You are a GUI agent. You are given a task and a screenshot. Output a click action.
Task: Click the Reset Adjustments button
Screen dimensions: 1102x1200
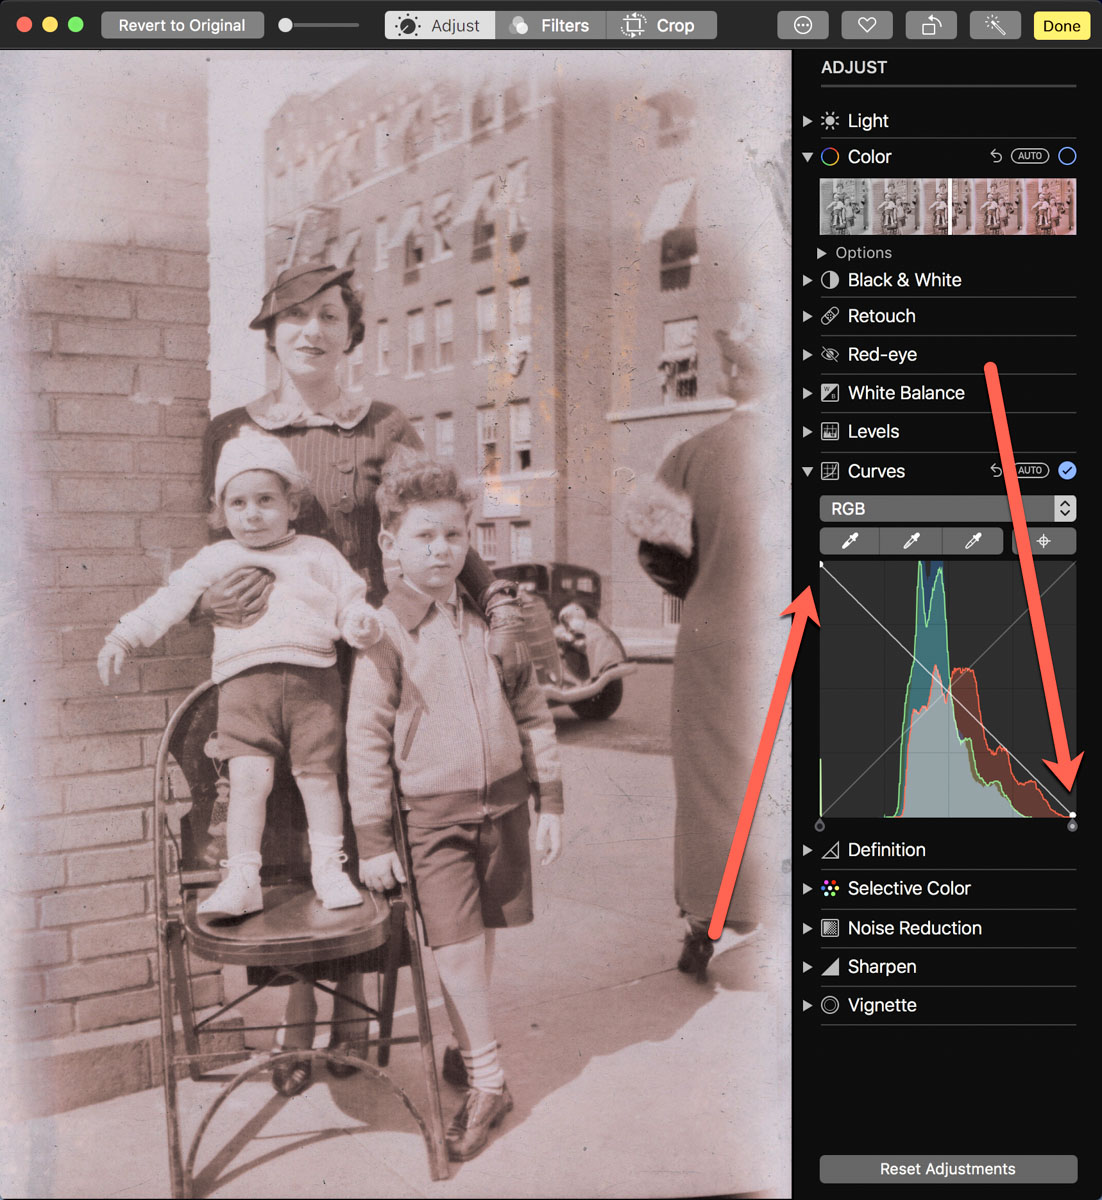tap(947, 1168)
